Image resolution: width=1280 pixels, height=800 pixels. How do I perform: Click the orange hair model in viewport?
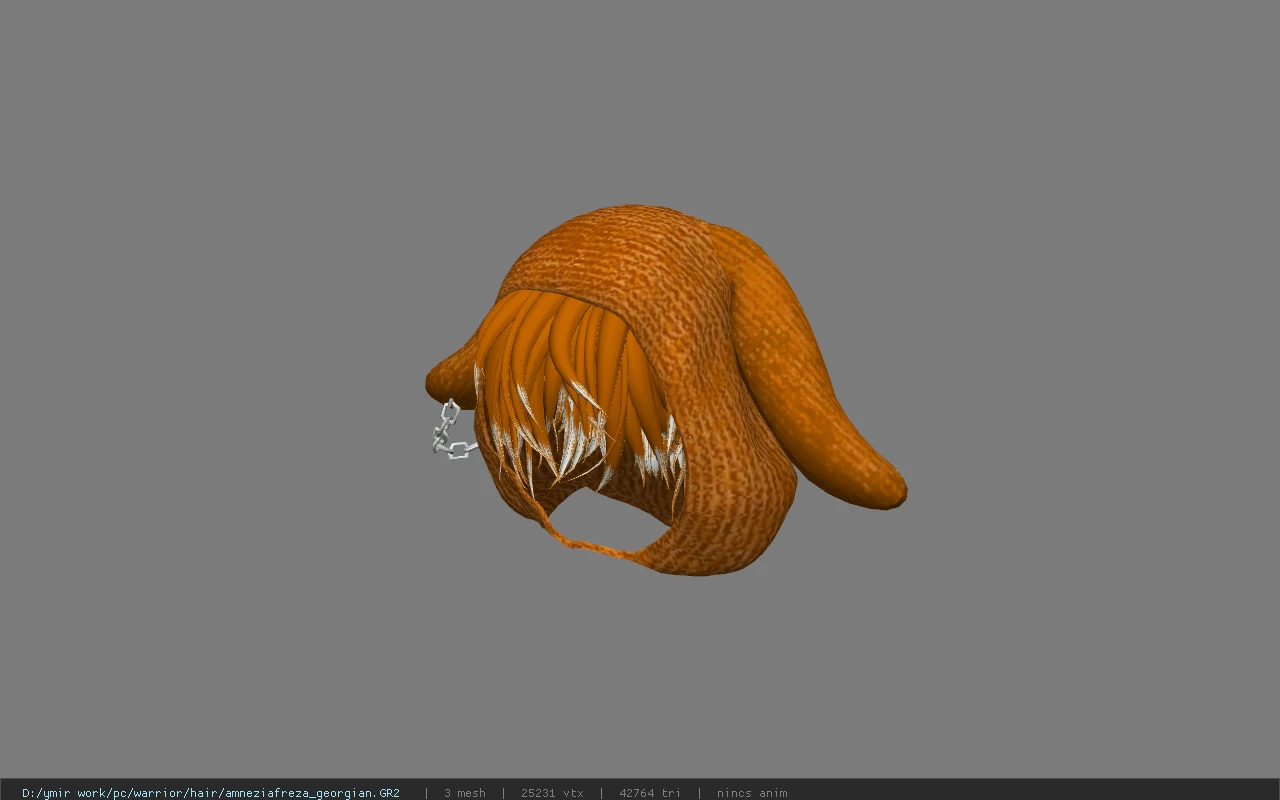pyautogui.click(x=666, y=391)
